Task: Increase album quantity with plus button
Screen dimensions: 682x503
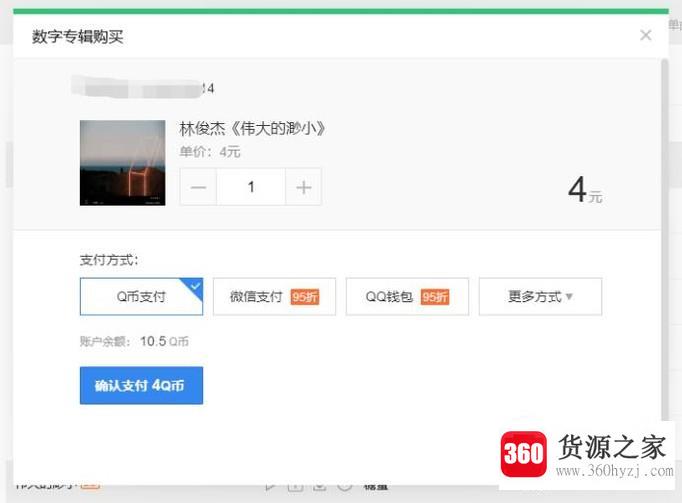Action: 304,187
